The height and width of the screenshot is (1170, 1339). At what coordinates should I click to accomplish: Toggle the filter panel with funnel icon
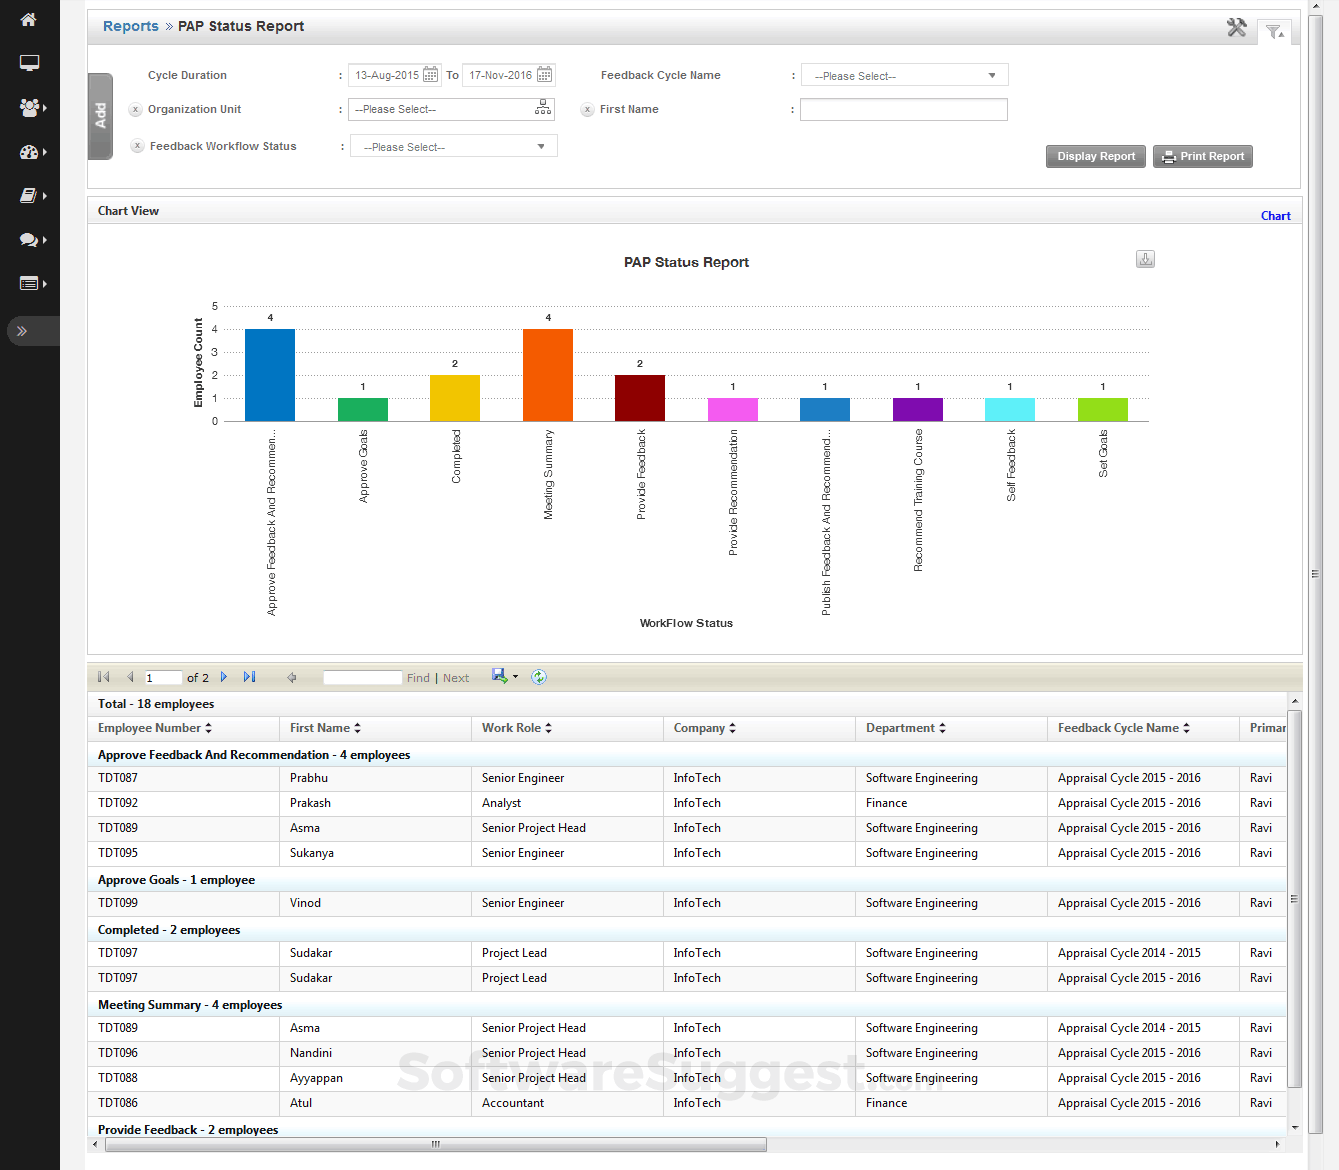point(1274,32)
